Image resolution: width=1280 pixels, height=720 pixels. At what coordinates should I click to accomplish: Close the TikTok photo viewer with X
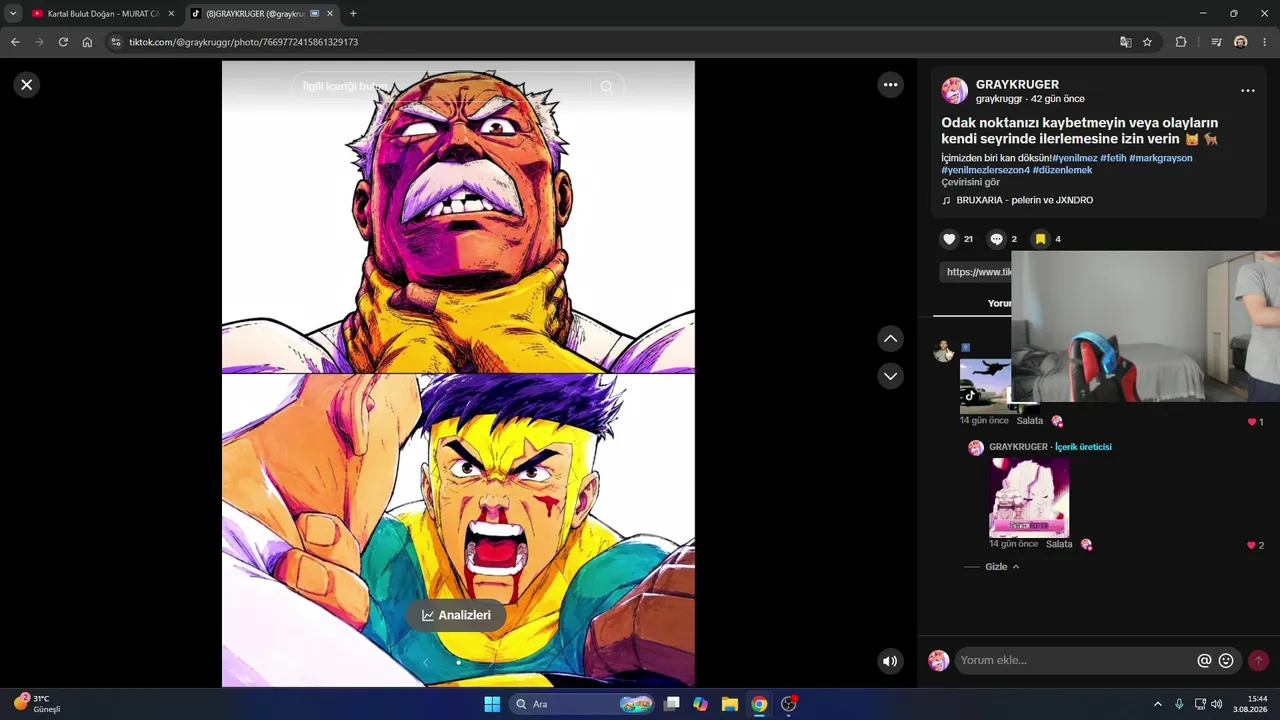click(27, 85)
